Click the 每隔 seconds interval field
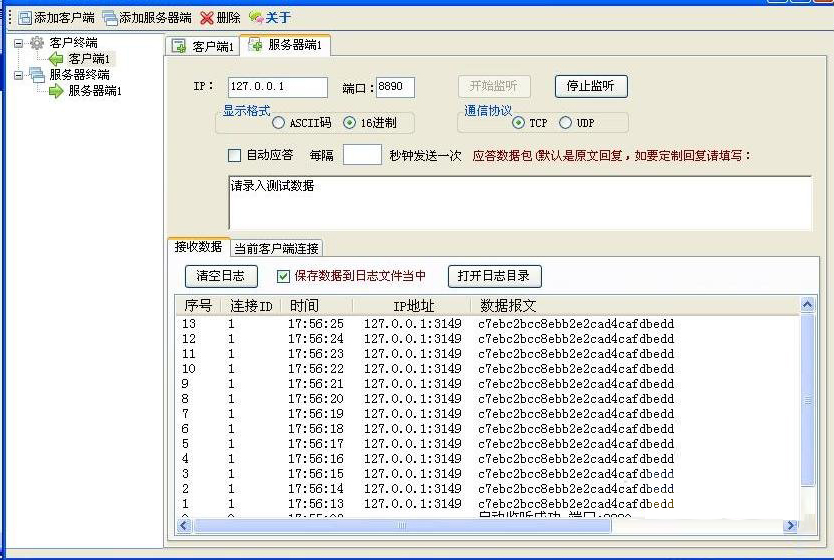Screen dimensions: 834x560 (362, 155)
